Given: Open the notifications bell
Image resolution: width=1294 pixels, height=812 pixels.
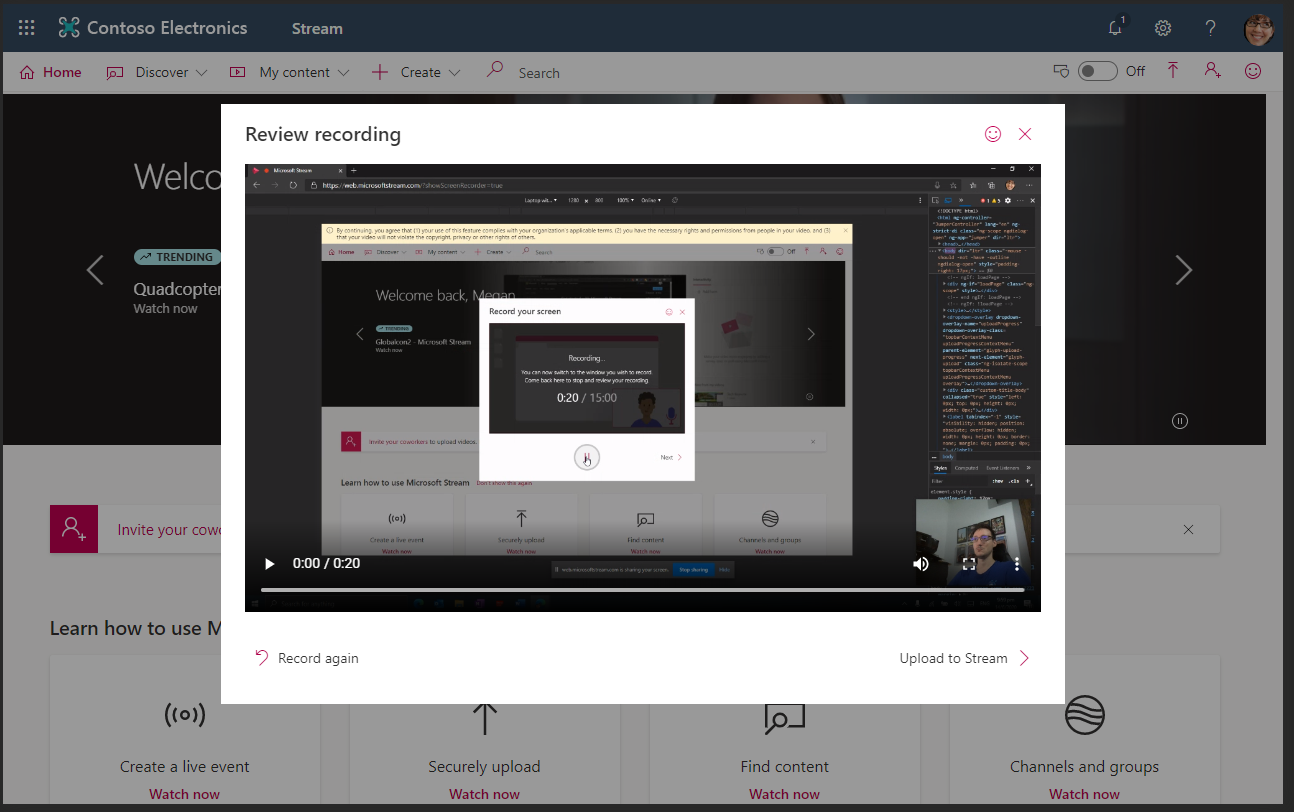Looking at the screenshot, I should point(1116,28).
